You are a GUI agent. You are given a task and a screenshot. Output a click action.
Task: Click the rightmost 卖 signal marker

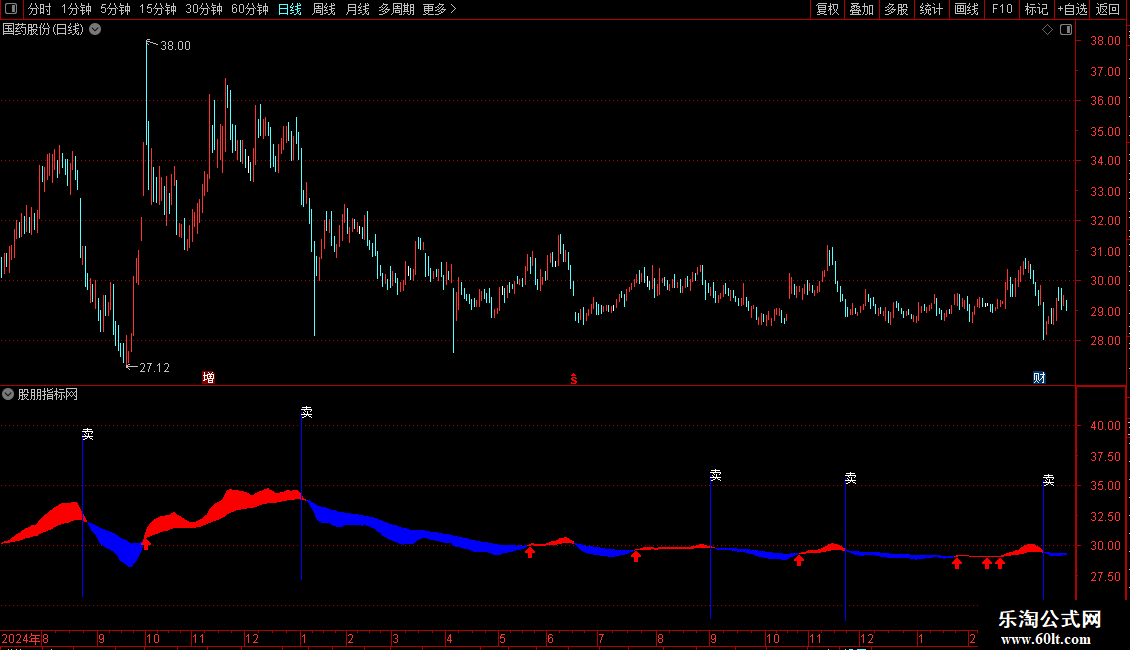1049,480
